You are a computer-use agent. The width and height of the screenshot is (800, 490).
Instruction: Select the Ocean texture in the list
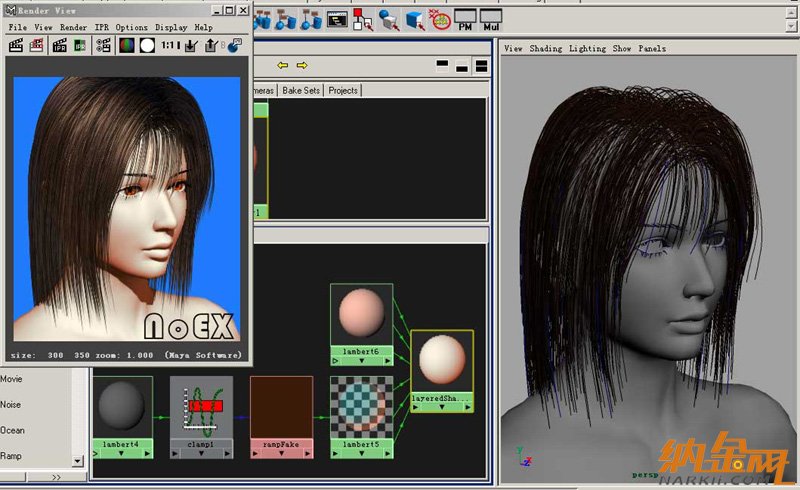coord(12,430)
